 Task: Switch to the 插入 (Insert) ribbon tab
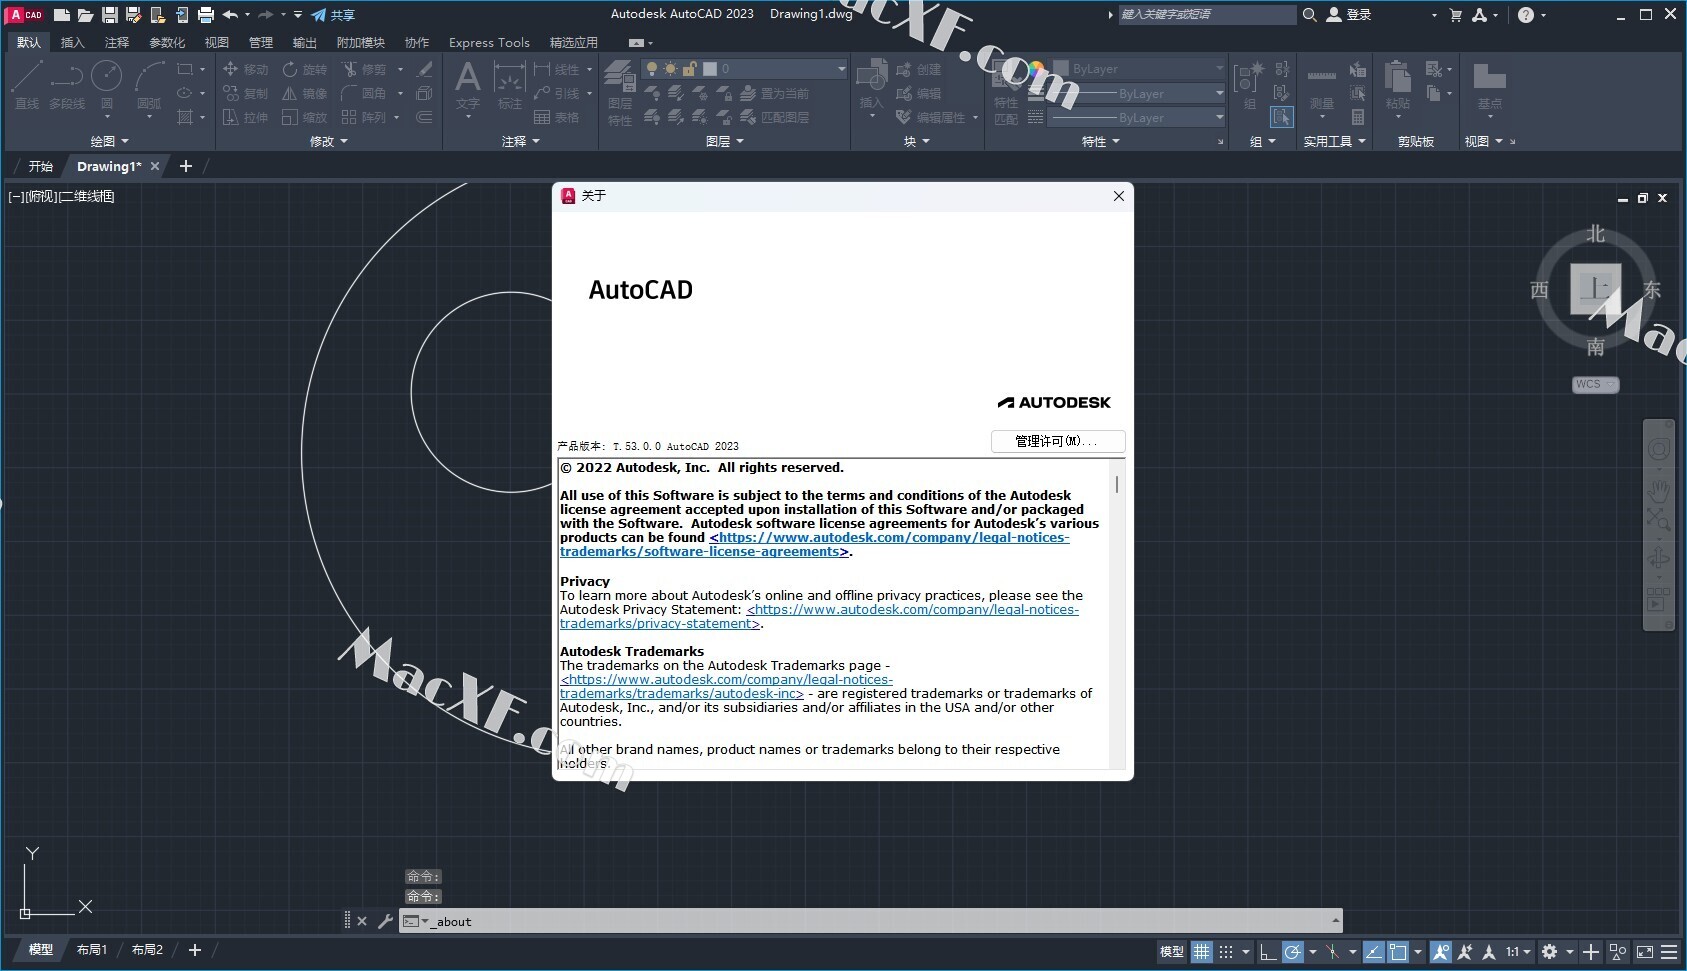tap(72, 42)
